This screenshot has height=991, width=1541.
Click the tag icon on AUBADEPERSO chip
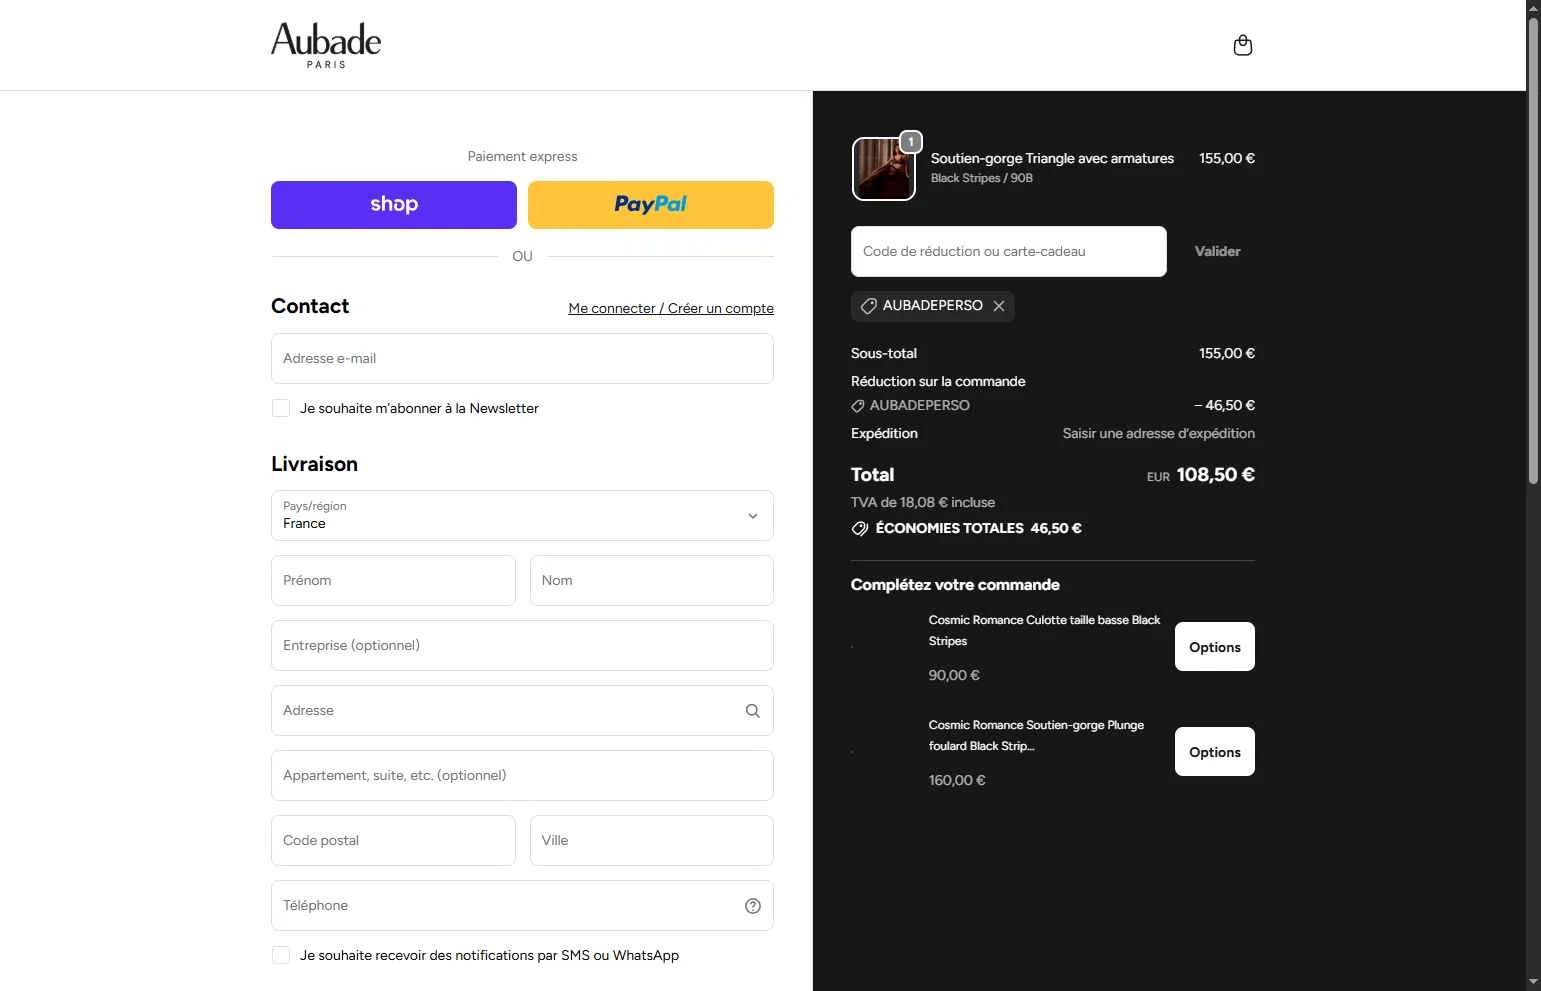[869, 306]
